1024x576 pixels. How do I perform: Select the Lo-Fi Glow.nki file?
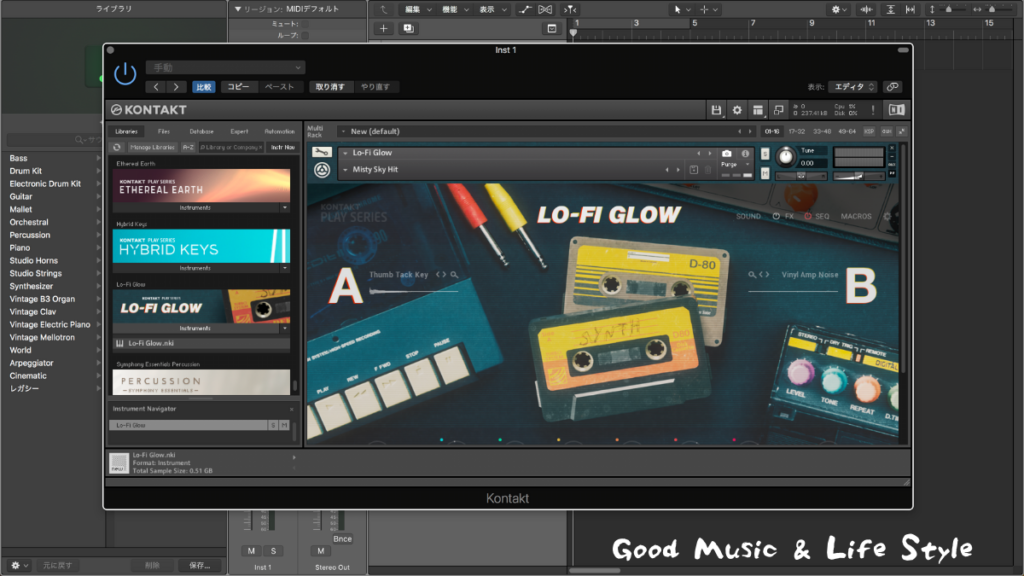pos(201,344)
